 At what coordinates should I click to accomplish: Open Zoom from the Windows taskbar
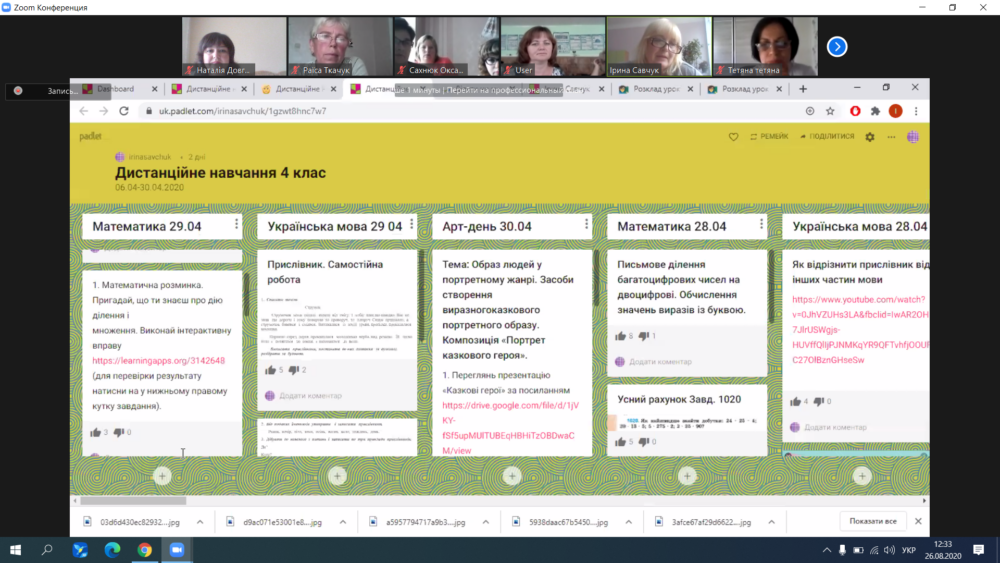pos(177,550)
